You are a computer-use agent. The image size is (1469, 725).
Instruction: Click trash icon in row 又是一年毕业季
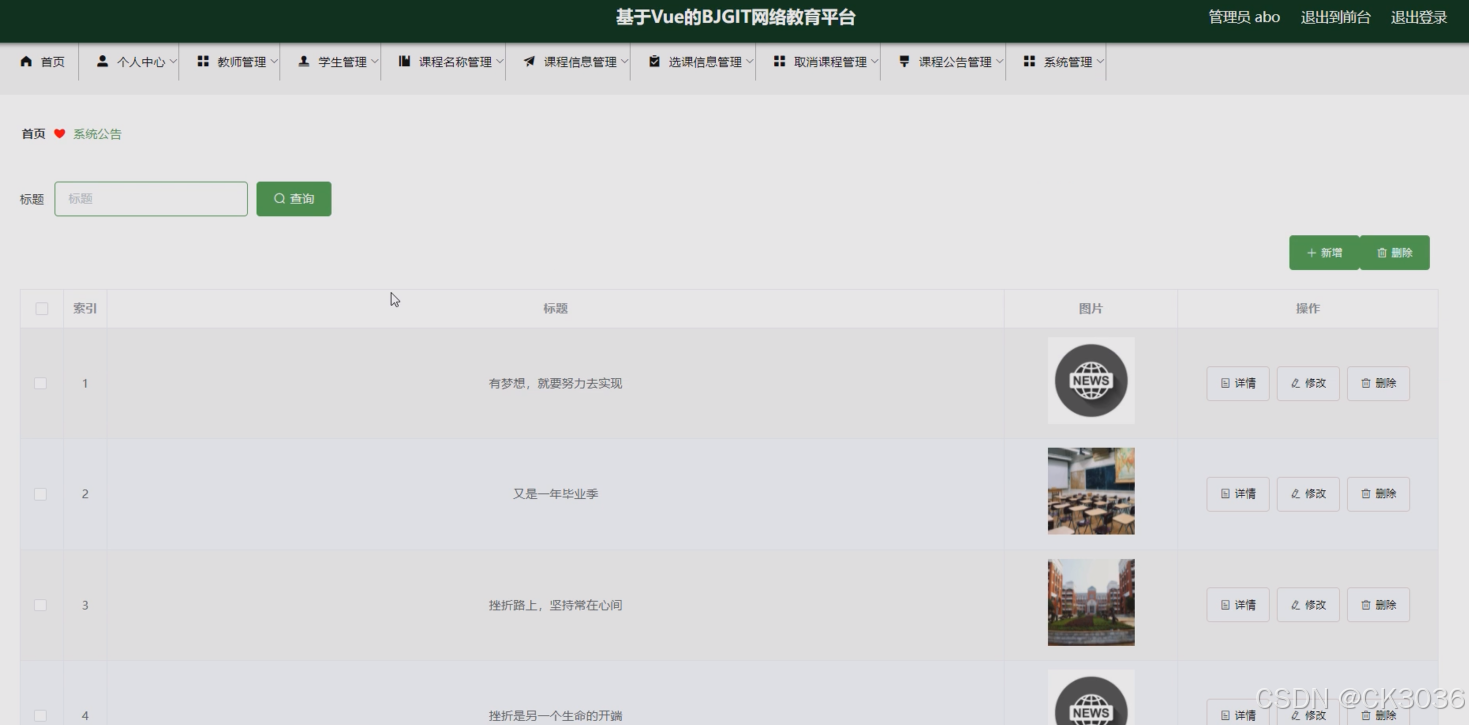click(x=1366, y=494)
